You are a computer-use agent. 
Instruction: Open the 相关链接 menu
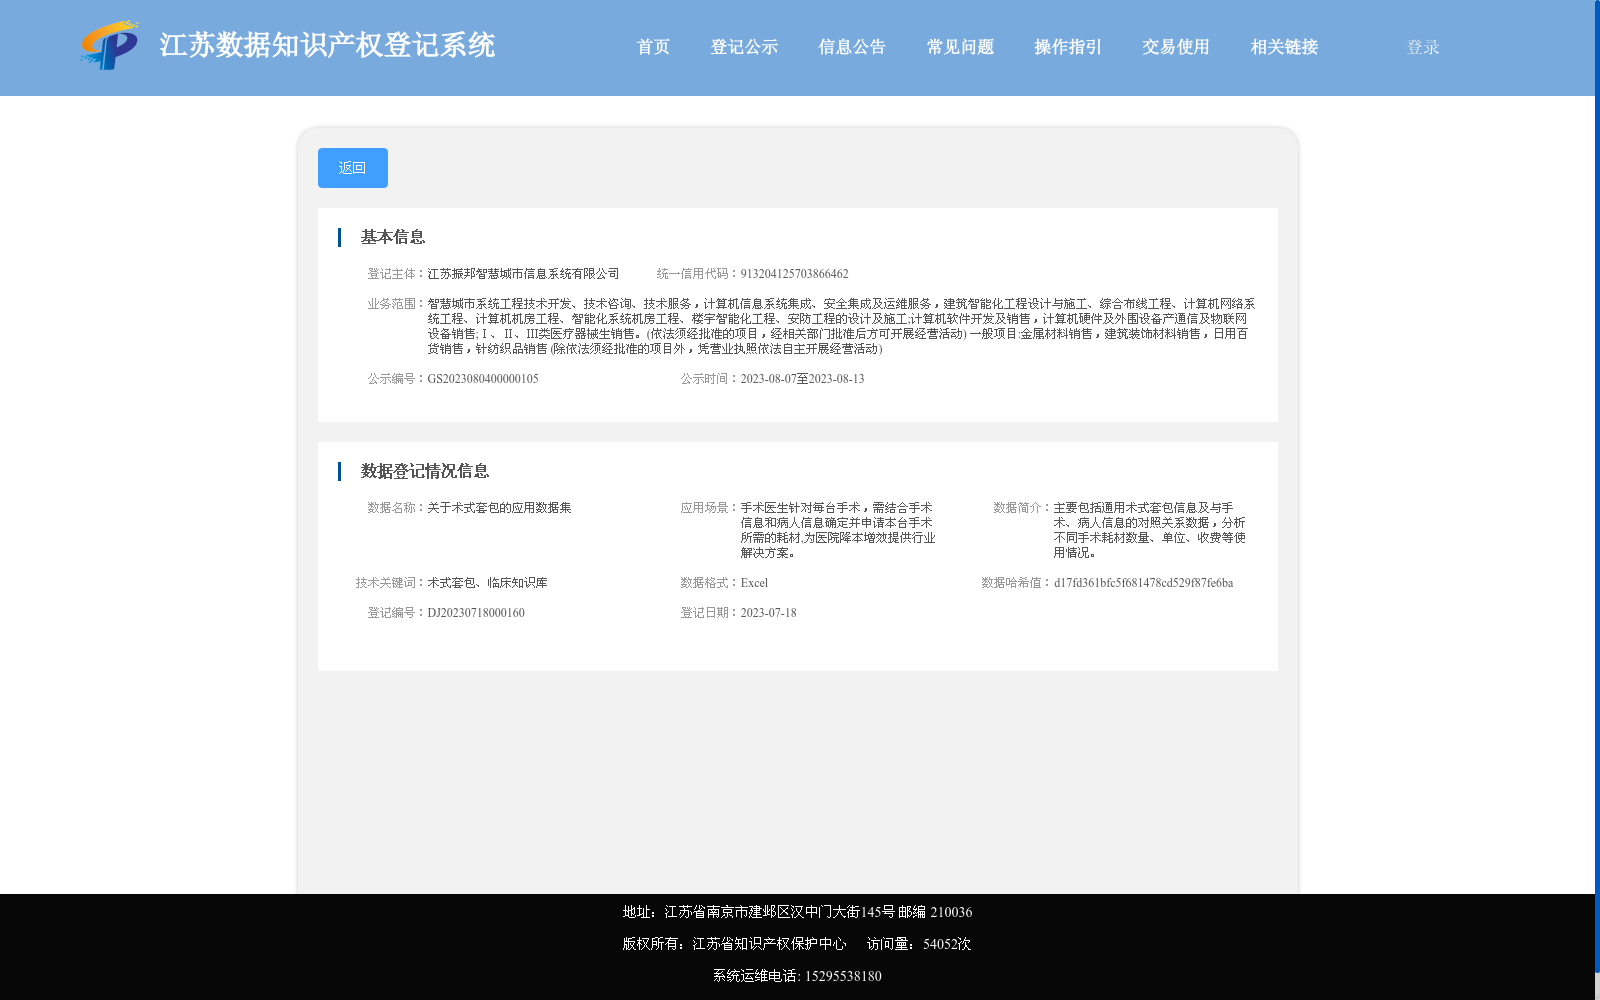click(1284, 47)
